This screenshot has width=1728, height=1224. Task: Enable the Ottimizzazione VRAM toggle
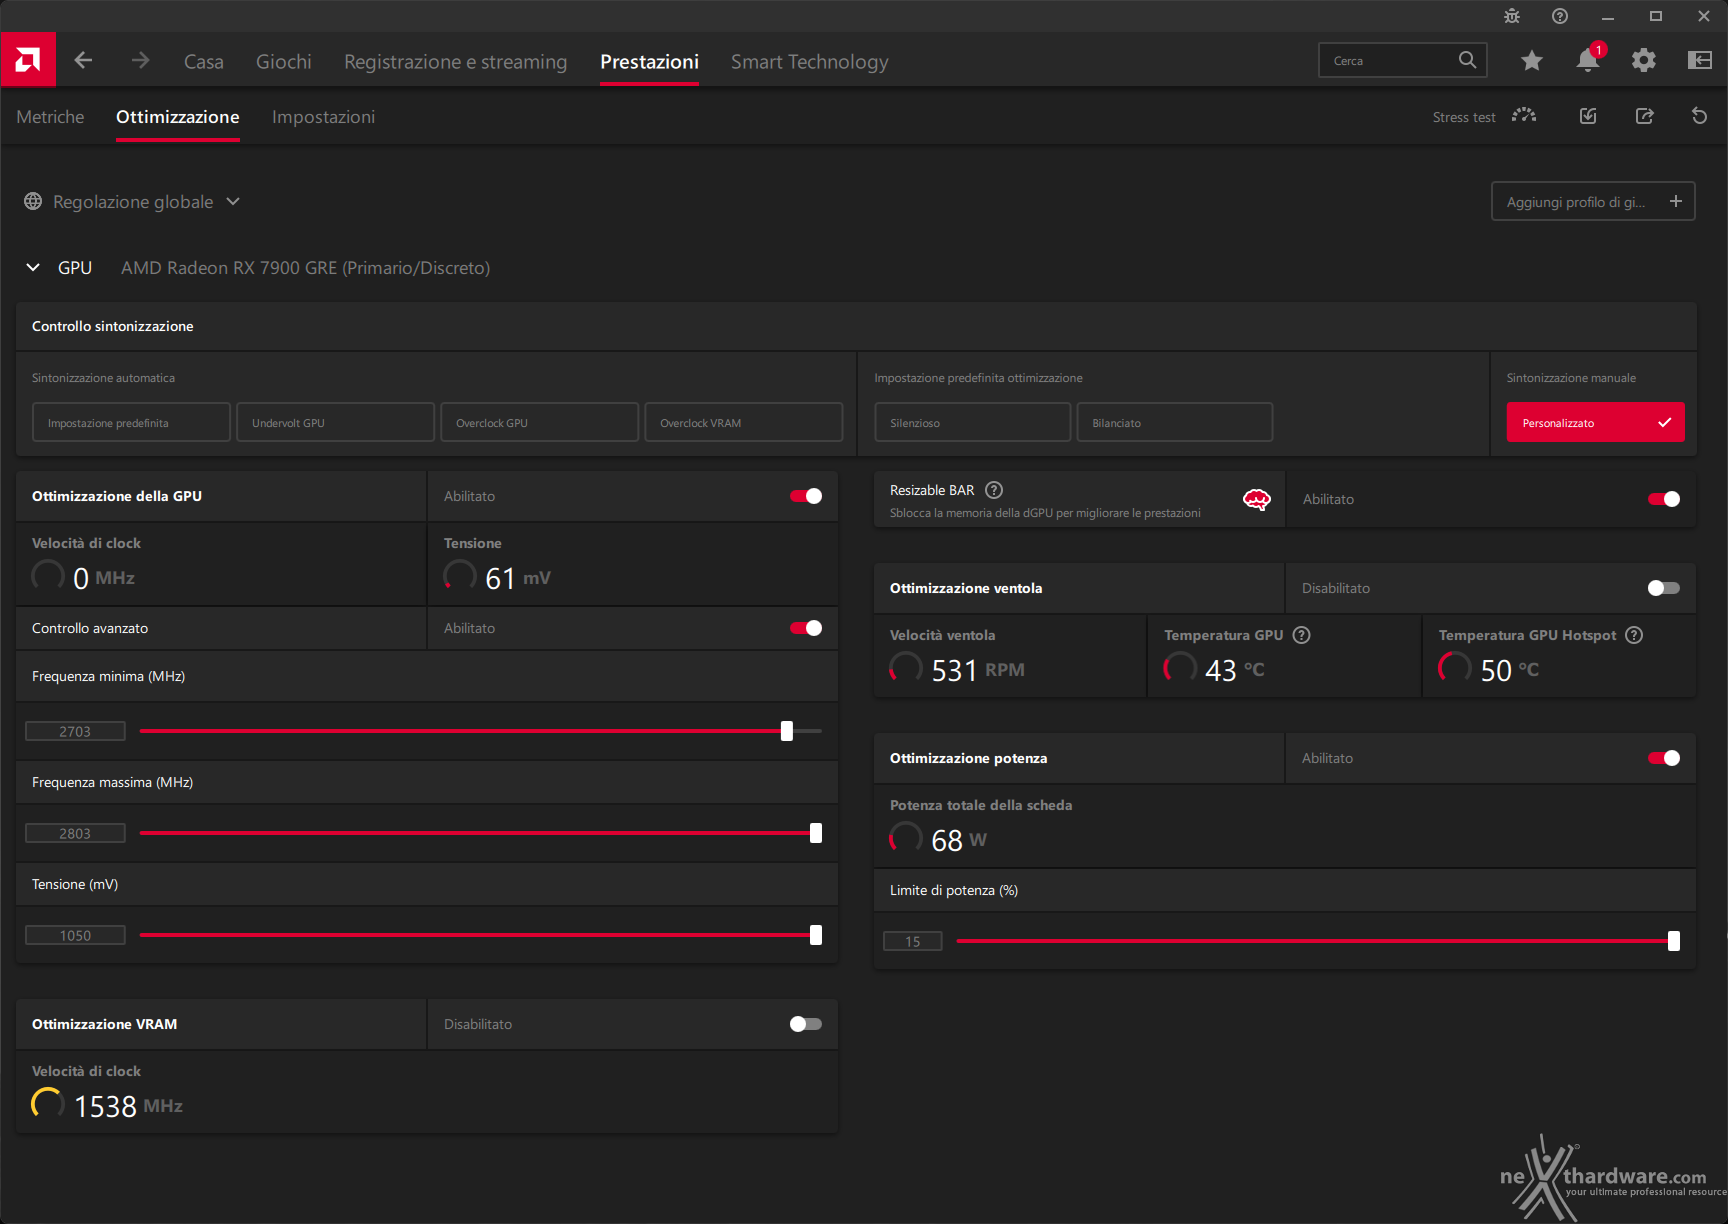tap(806, 1024)
